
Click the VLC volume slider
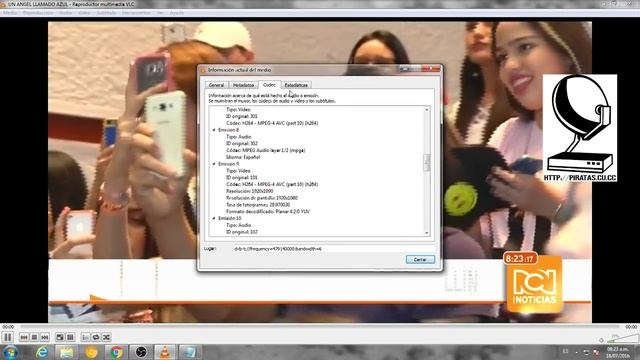pyautogui.click(x=622, y=338)
